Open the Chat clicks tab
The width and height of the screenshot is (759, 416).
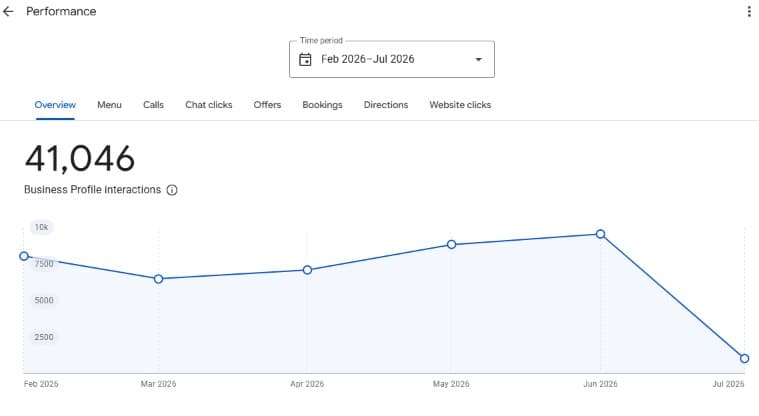(209, 105)
